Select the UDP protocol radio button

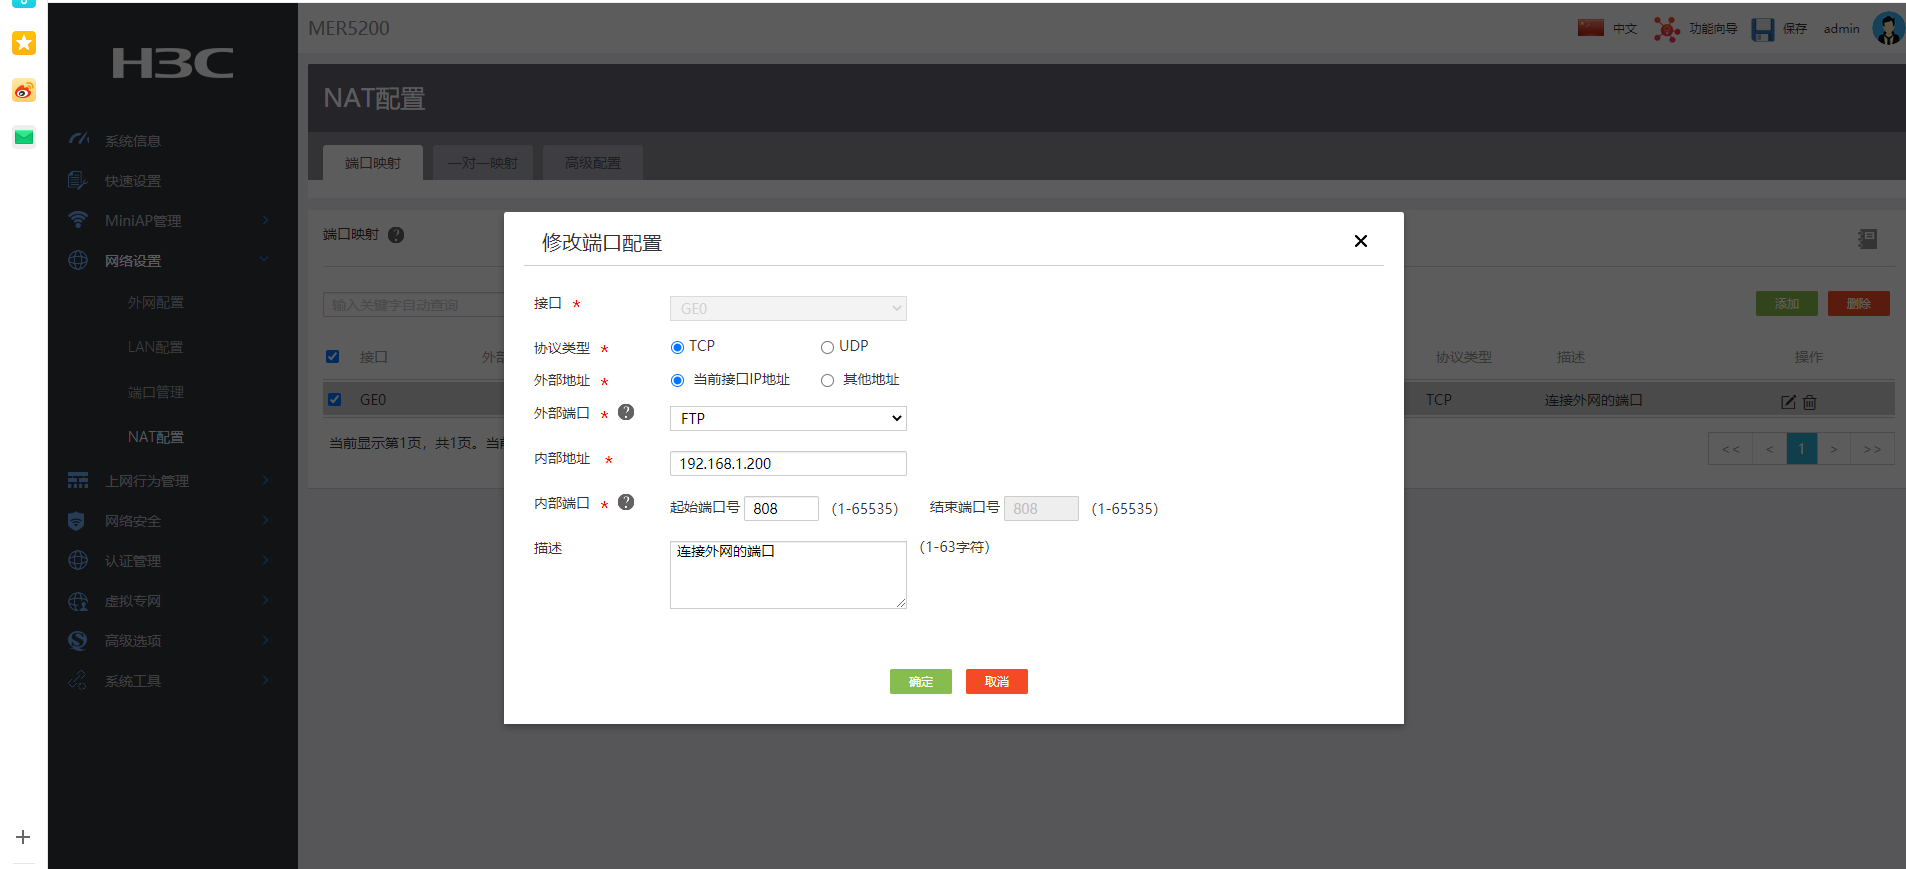pos(827,347)
